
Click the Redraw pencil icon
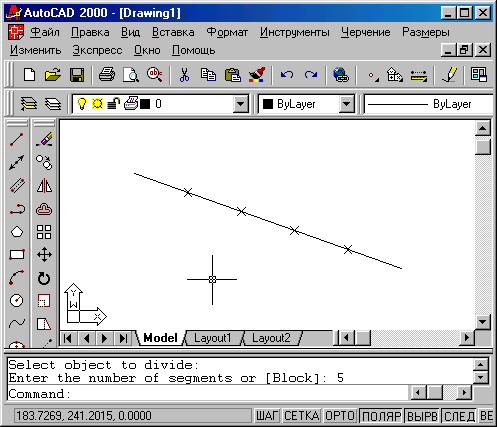click(449, 75)
